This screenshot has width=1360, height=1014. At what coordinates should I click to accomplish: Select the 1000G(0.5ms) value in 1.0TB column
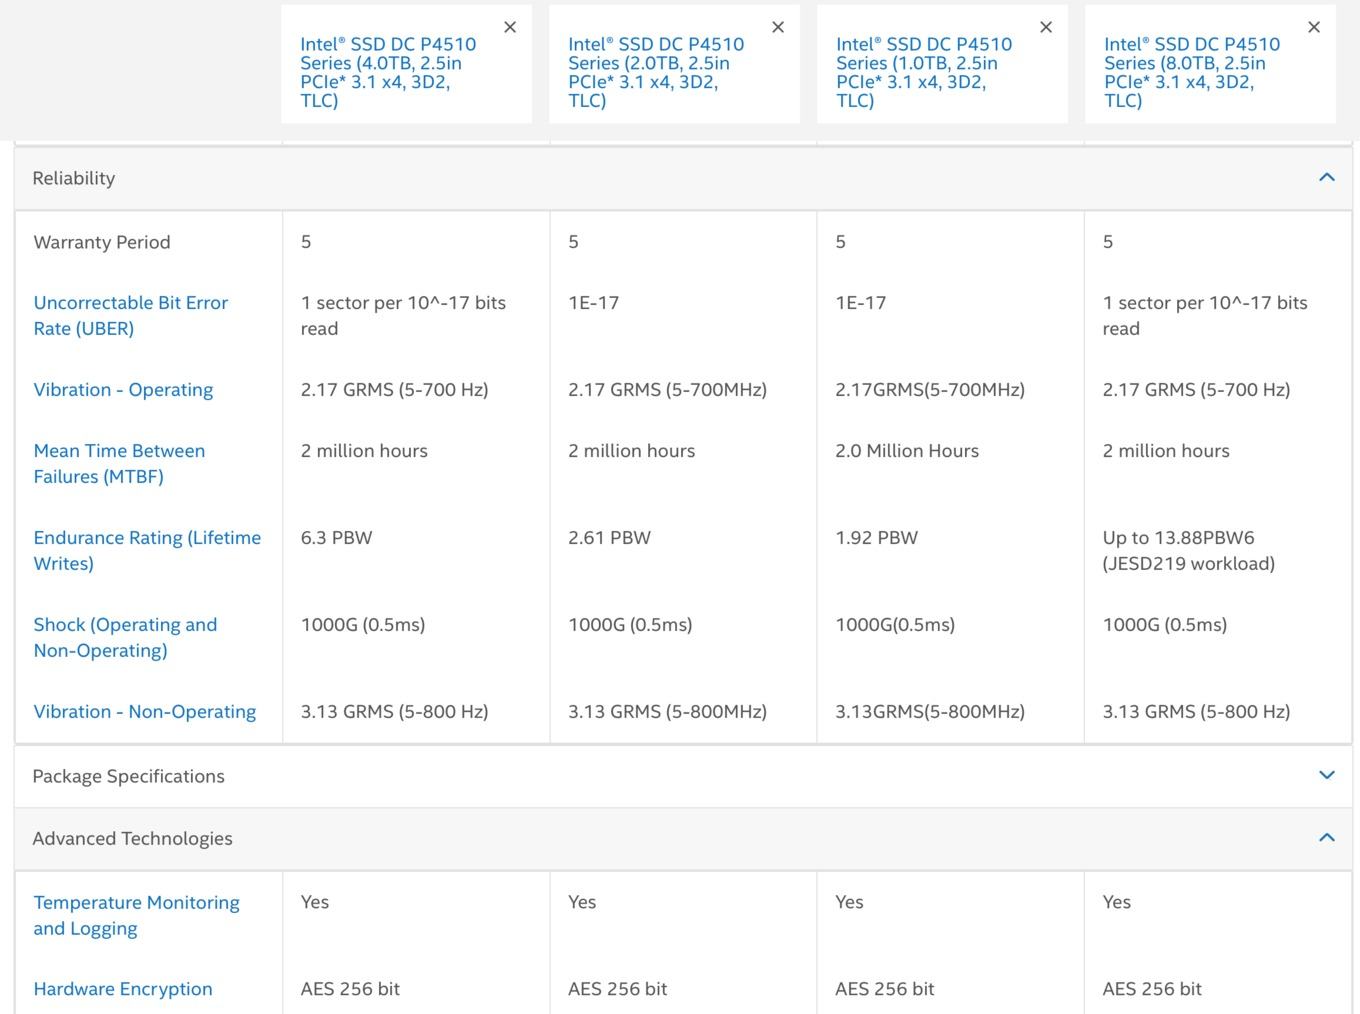pyautogui.click(x=895, y=624)
